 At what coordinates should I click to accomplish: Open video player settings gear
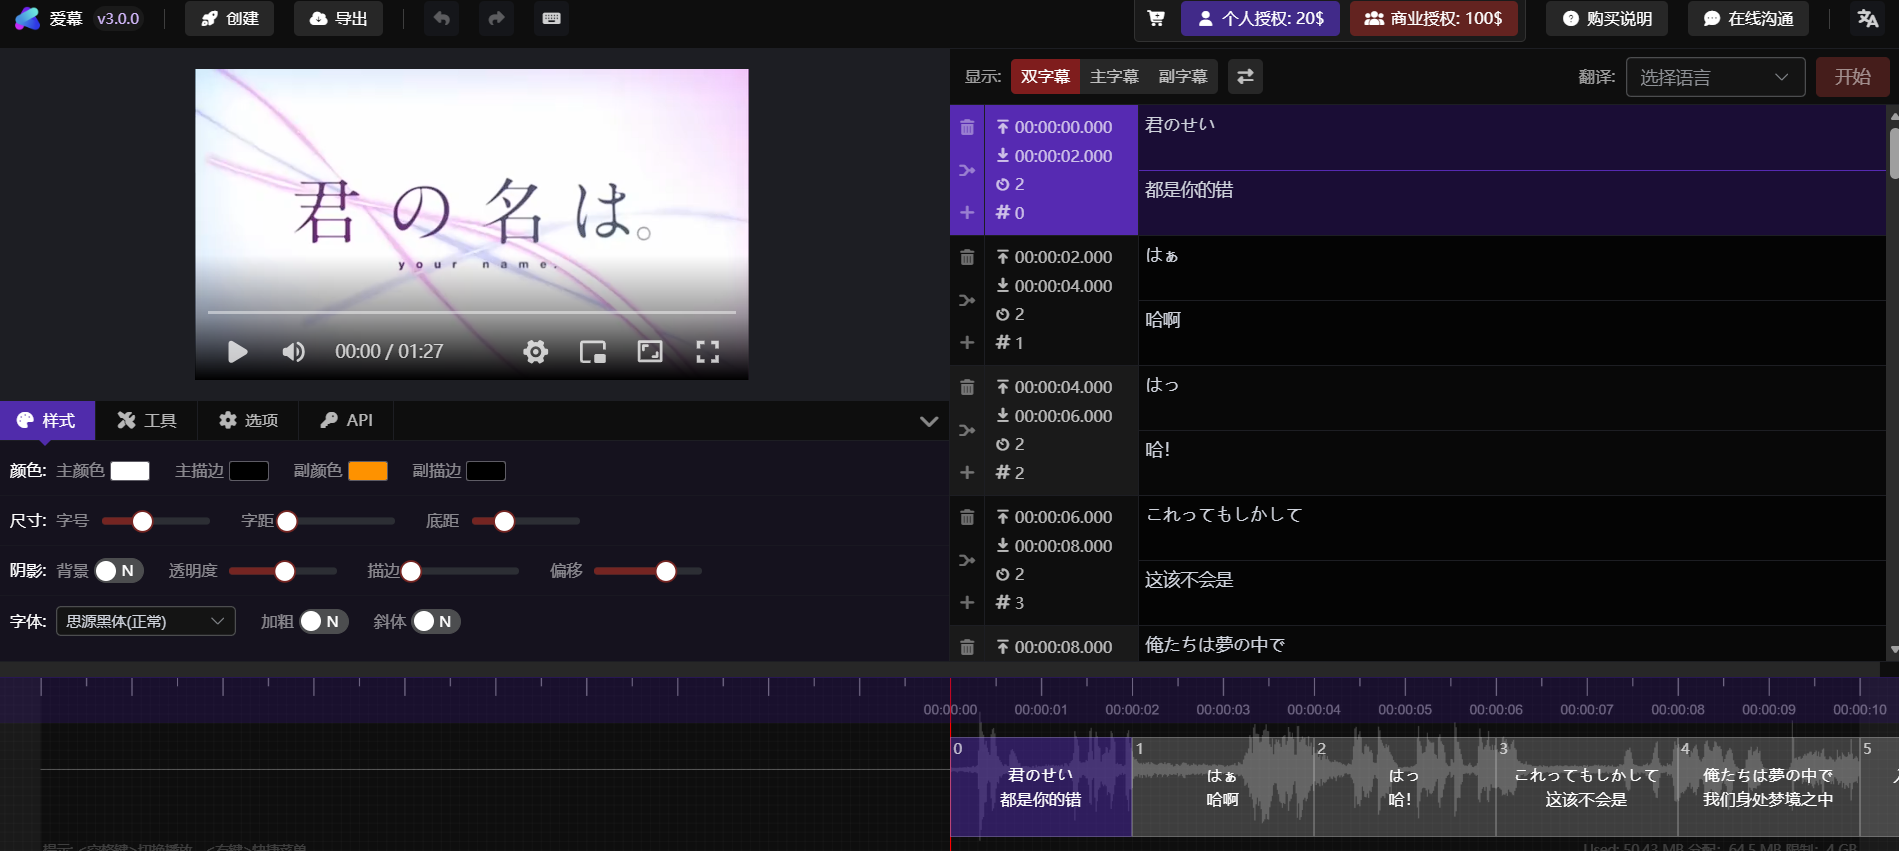536,351
